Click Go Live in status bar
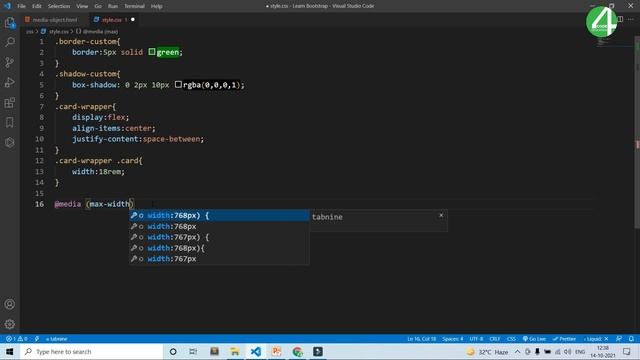Viewport: 640px width, 360px height. [534, 339]
